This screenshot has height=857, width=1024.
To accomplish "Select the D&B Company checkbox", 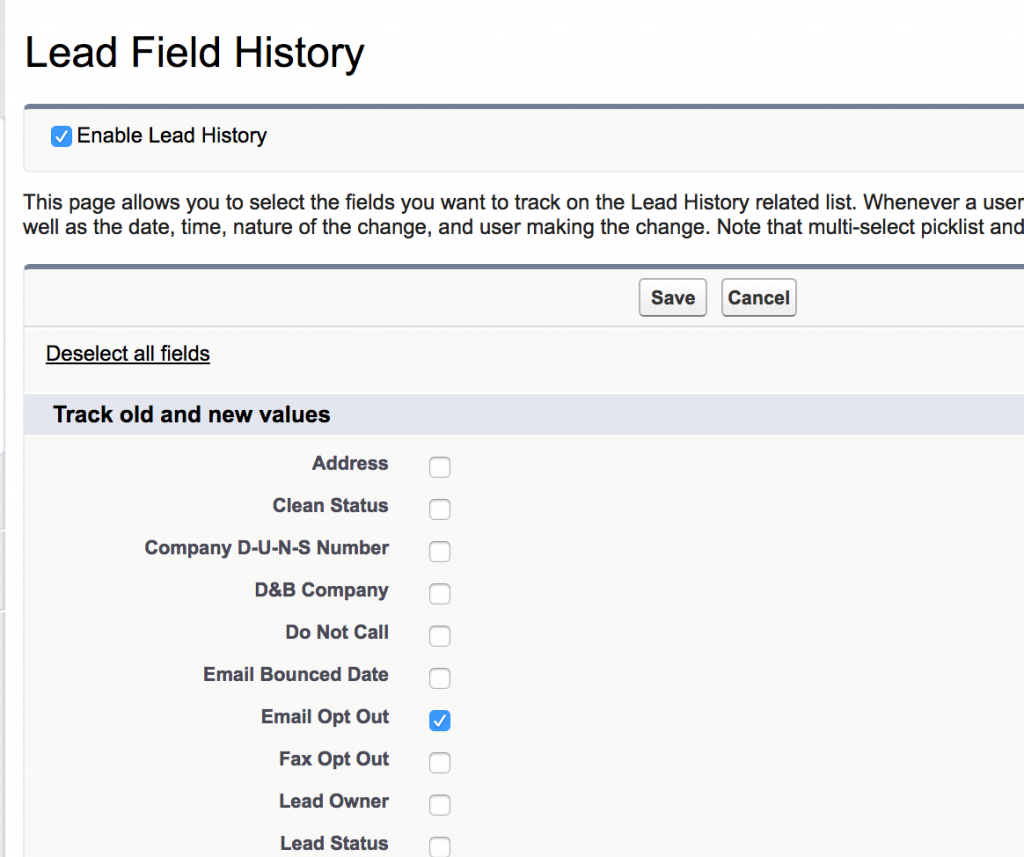I will (440, 594).
